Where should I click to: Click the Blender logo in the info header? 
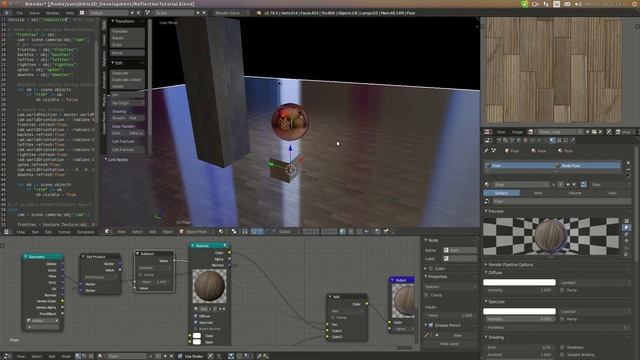(259, 13)
